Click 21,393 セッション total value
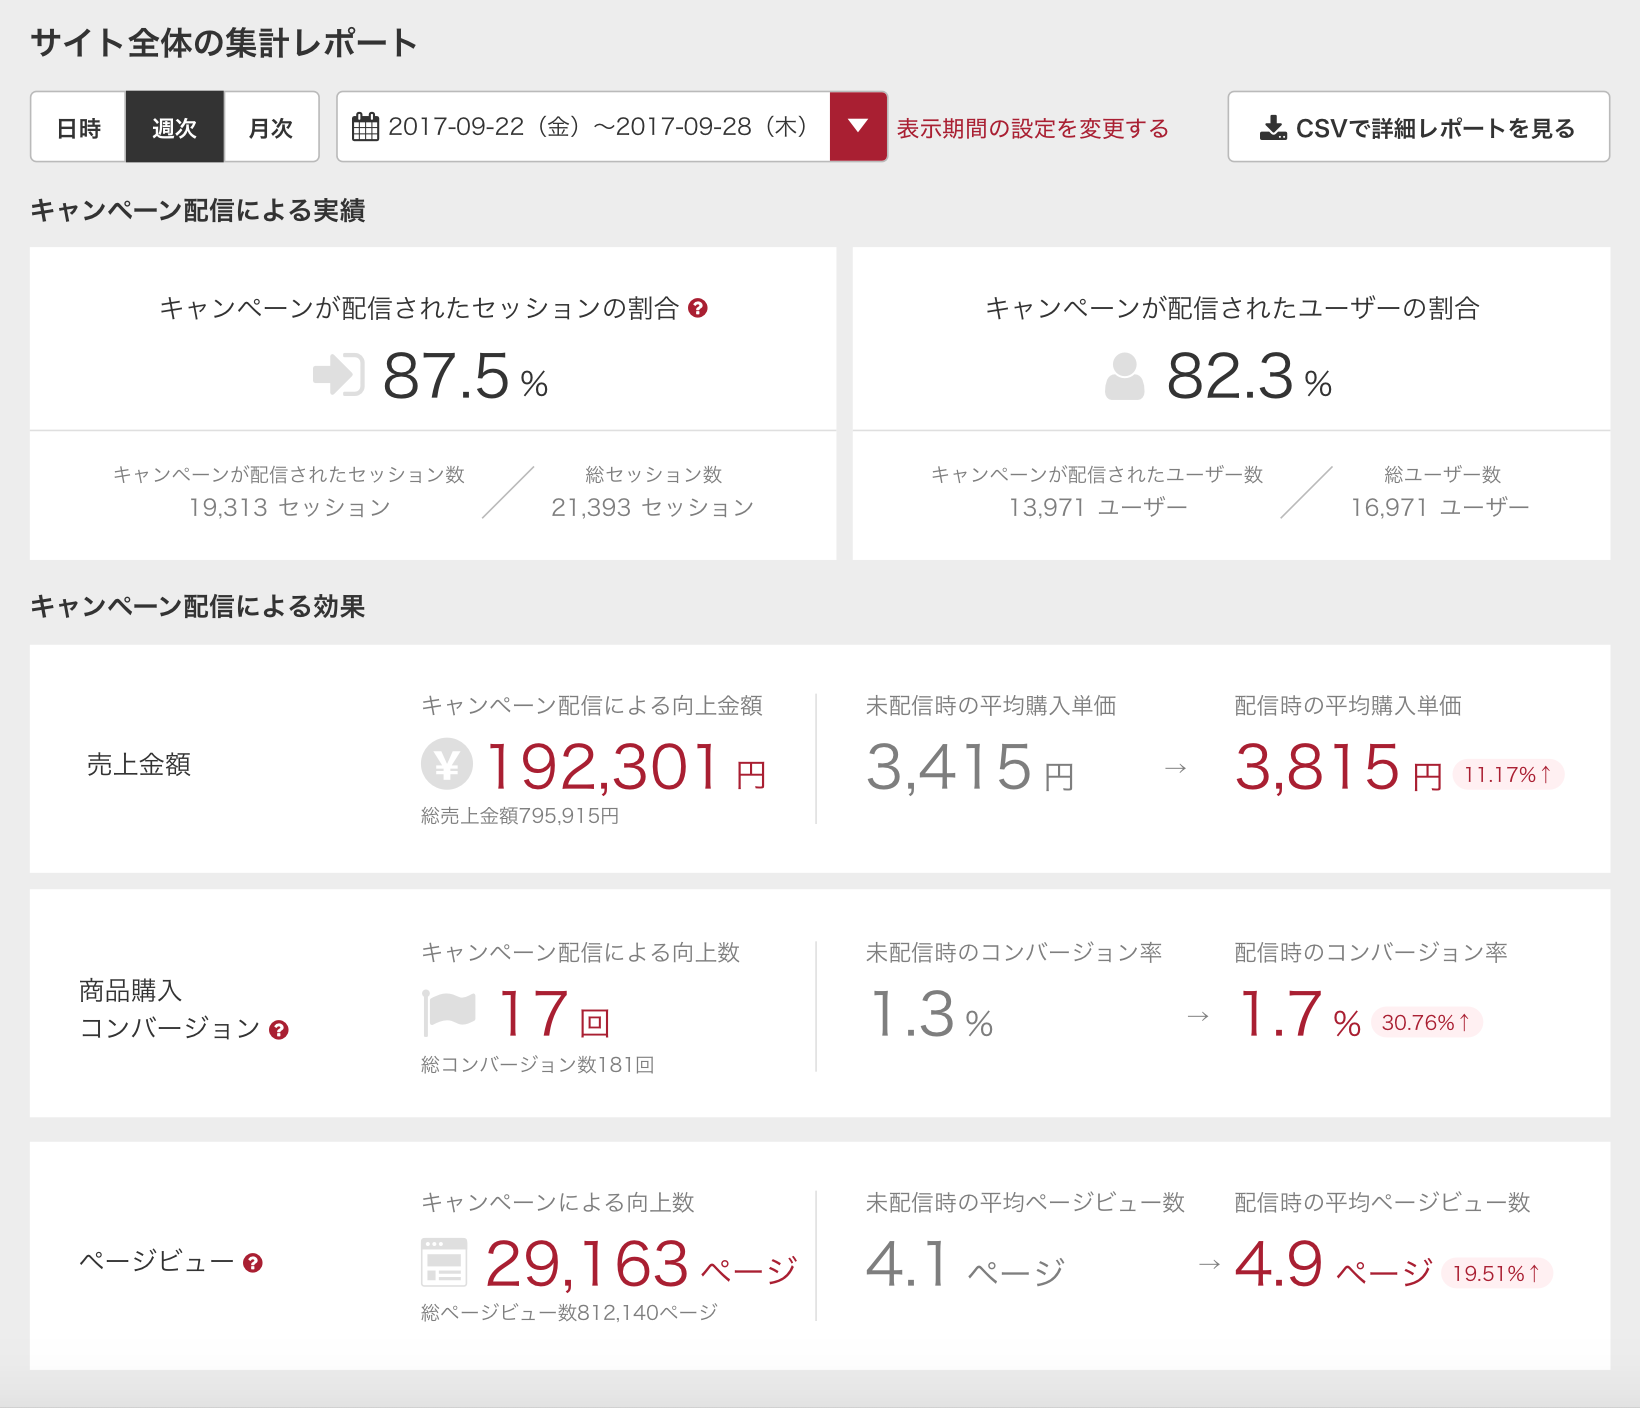The height and width of the screenshot is (1408, 1640). (652, 507)
